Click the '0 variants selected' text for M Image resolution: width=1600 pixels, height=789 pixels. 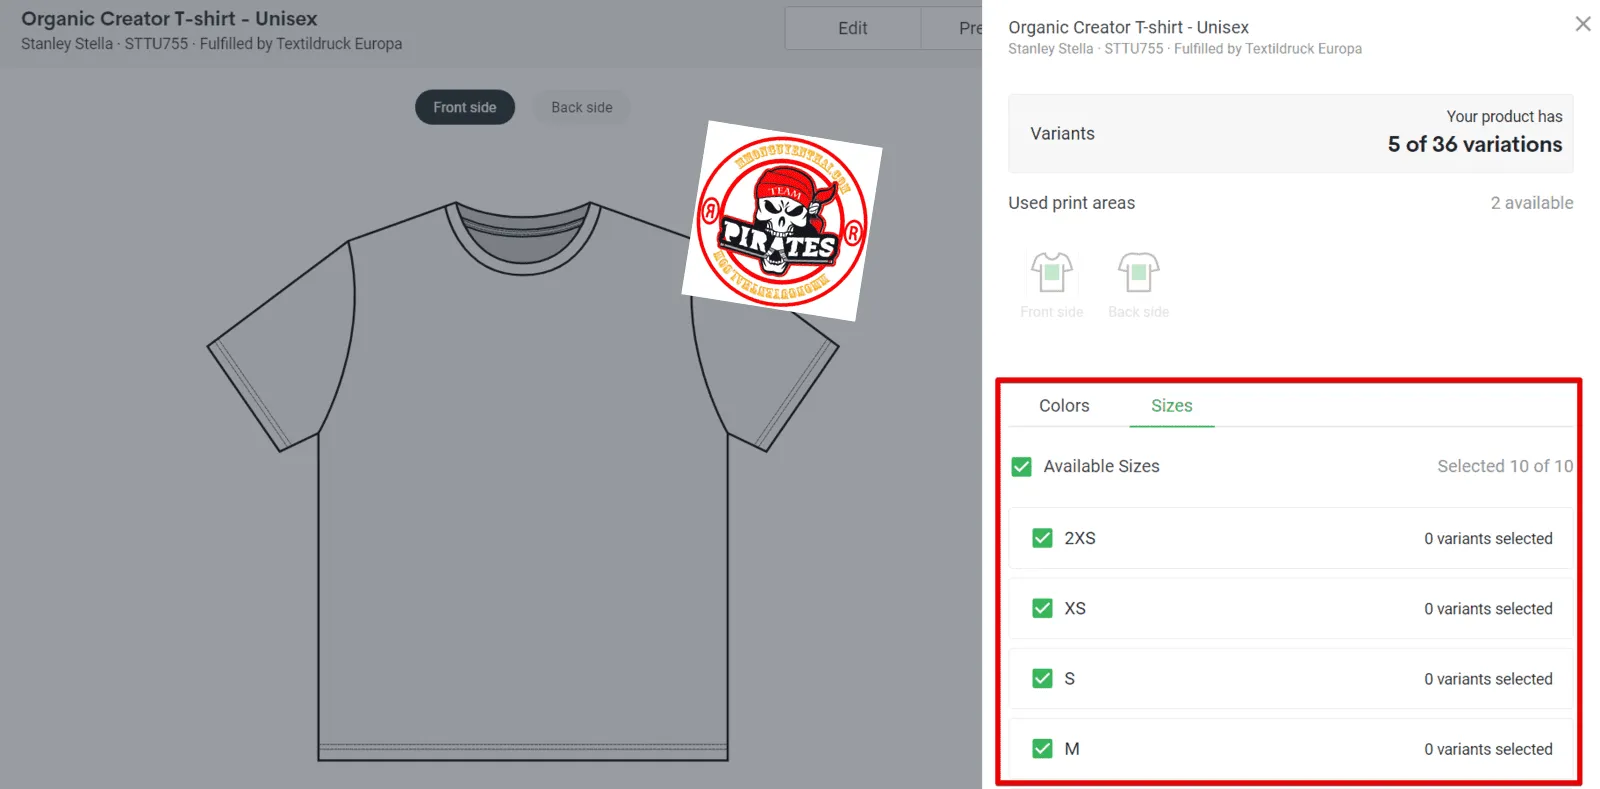pyautogui.click(x=1488, y=748)
